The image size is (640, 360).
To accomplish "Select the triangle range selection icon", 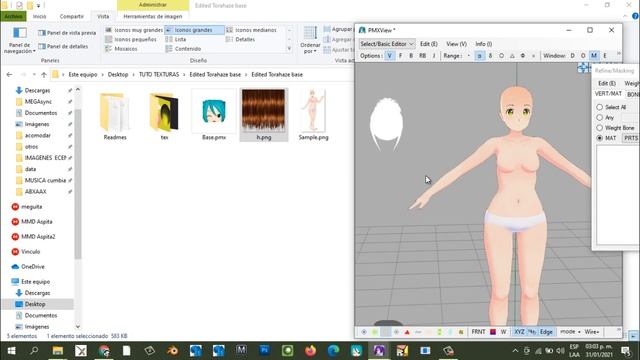I will pyautogui.click(x=512, y=56).
